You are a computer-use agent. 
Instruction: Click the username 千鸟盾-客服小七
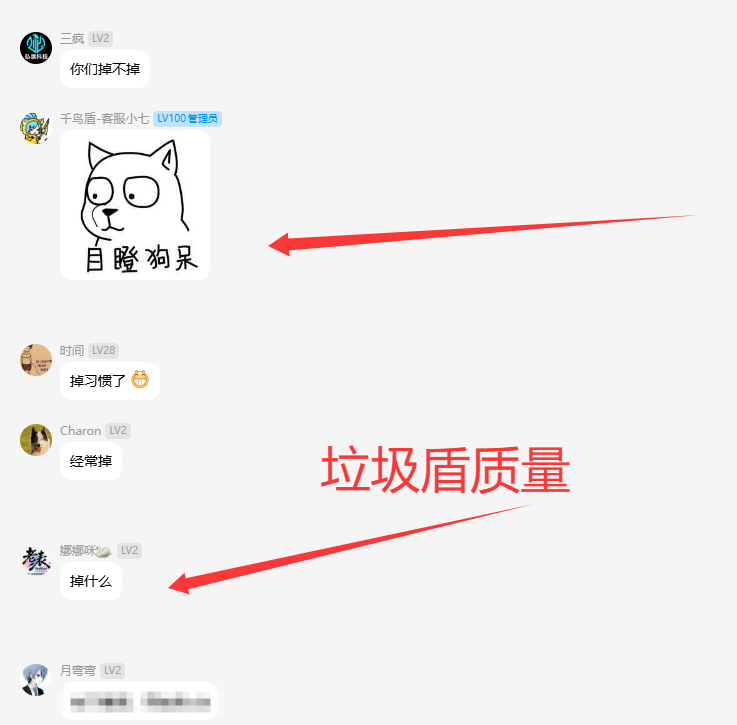(104, 118)
